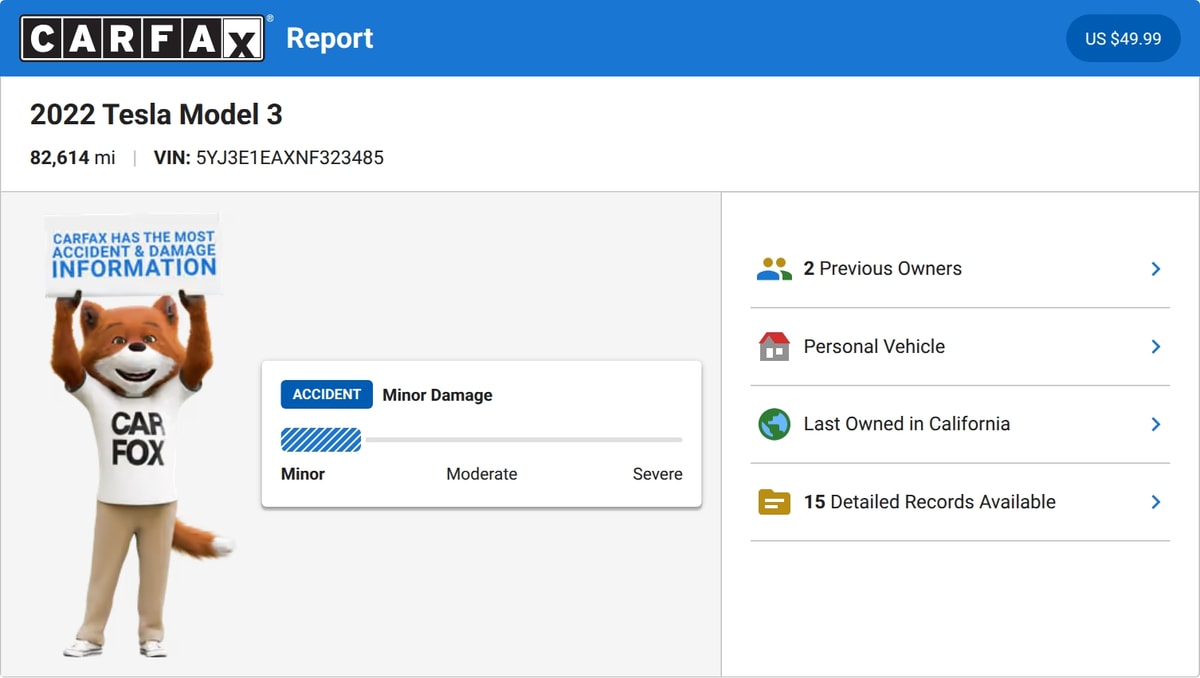This screenshot has width=1200, height=678.
Task: Click the Report header text
Action: 330,39
